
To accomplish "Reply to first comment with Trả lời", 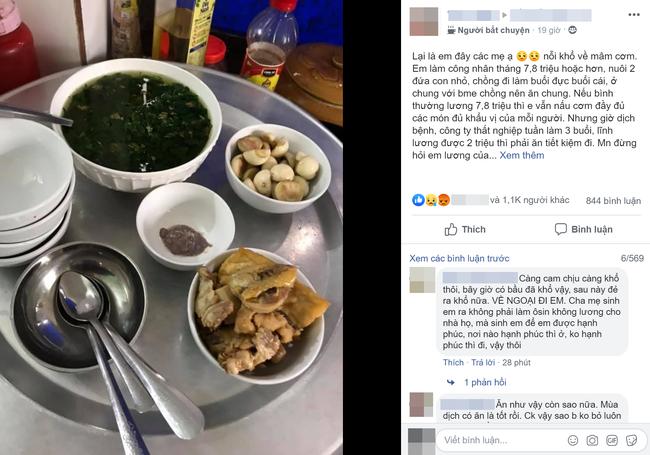I will [x=483, y=363].
